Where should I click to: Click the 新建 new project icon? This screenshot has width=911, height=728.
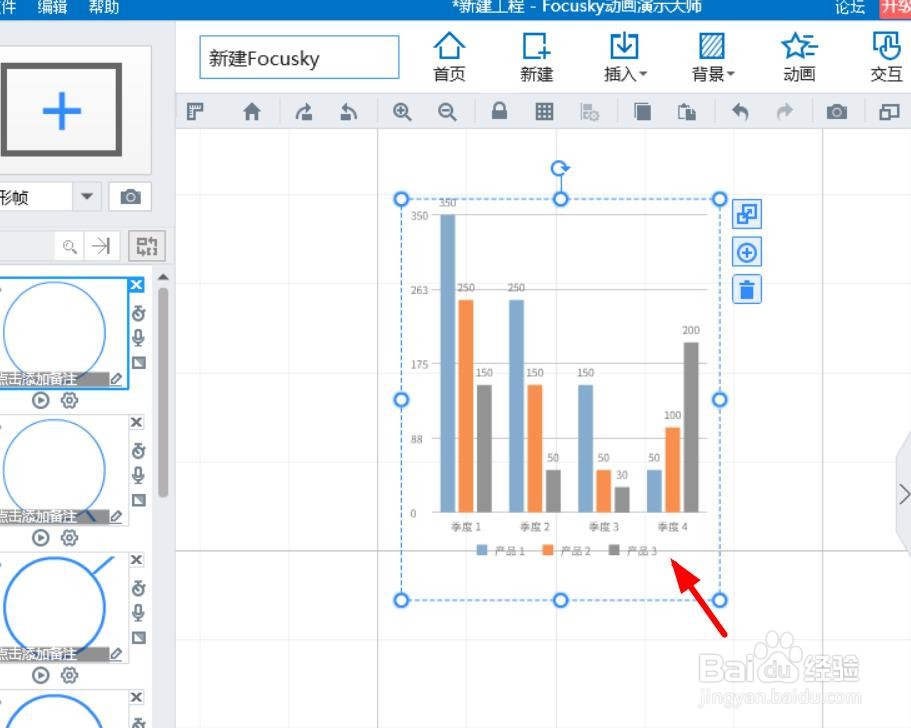536,57
